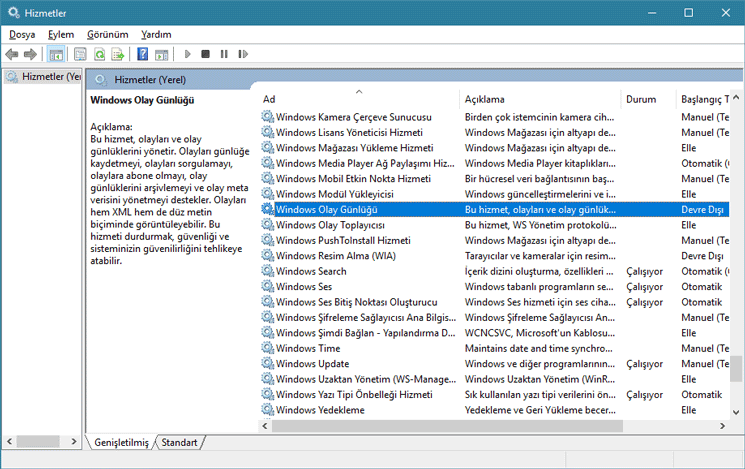Click services list horizontal scroll-left arrow
Screen dimensions: 745x469
(265, 426)
